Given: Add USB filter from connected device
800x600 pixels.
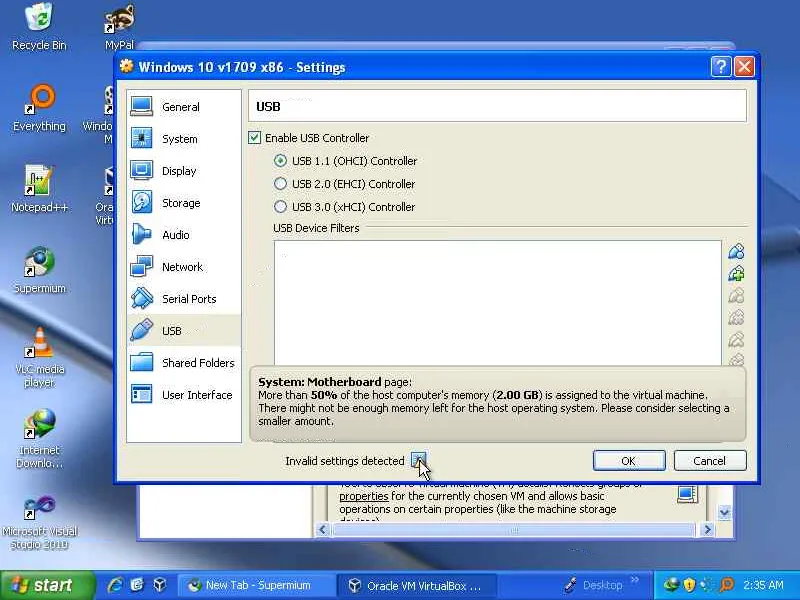Looking at the screenshot, I should coord(736,273).
